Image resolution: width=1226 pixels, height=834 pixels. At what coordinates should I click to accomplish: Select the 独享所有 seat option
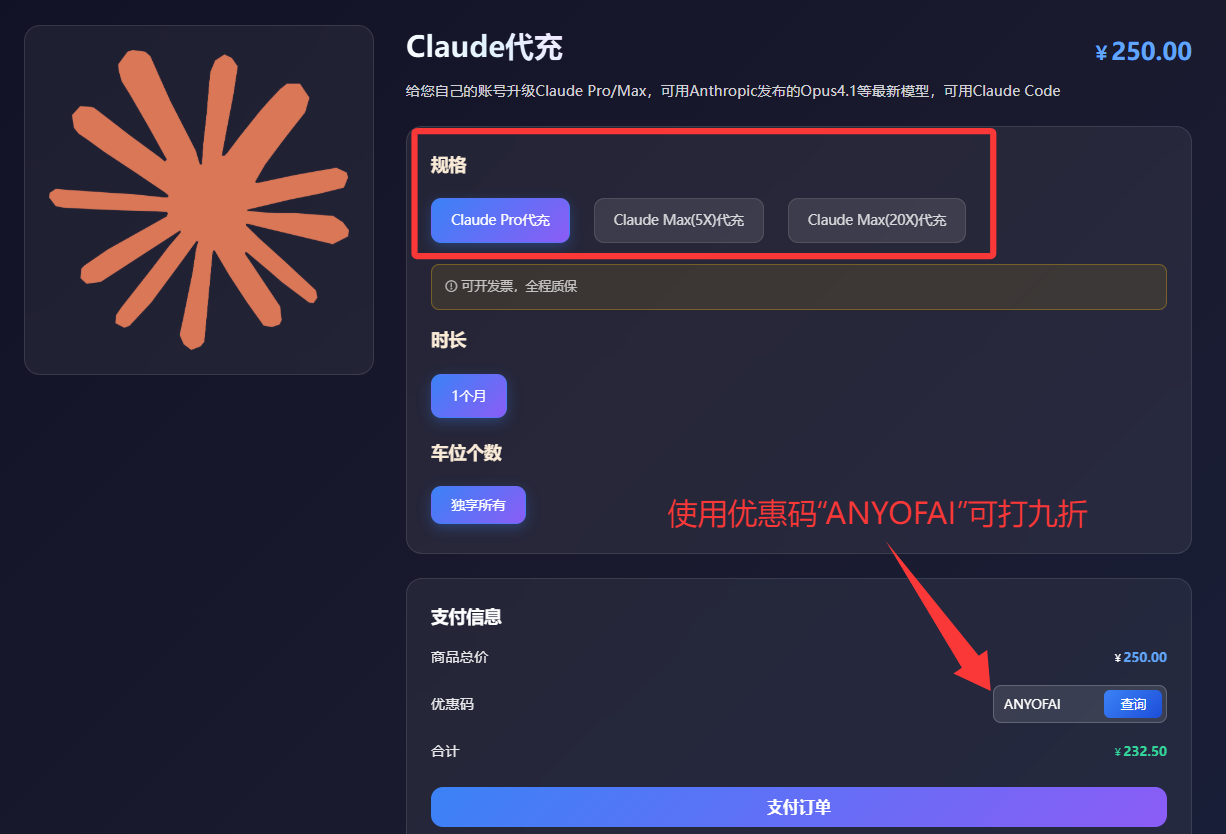(478, 505)
